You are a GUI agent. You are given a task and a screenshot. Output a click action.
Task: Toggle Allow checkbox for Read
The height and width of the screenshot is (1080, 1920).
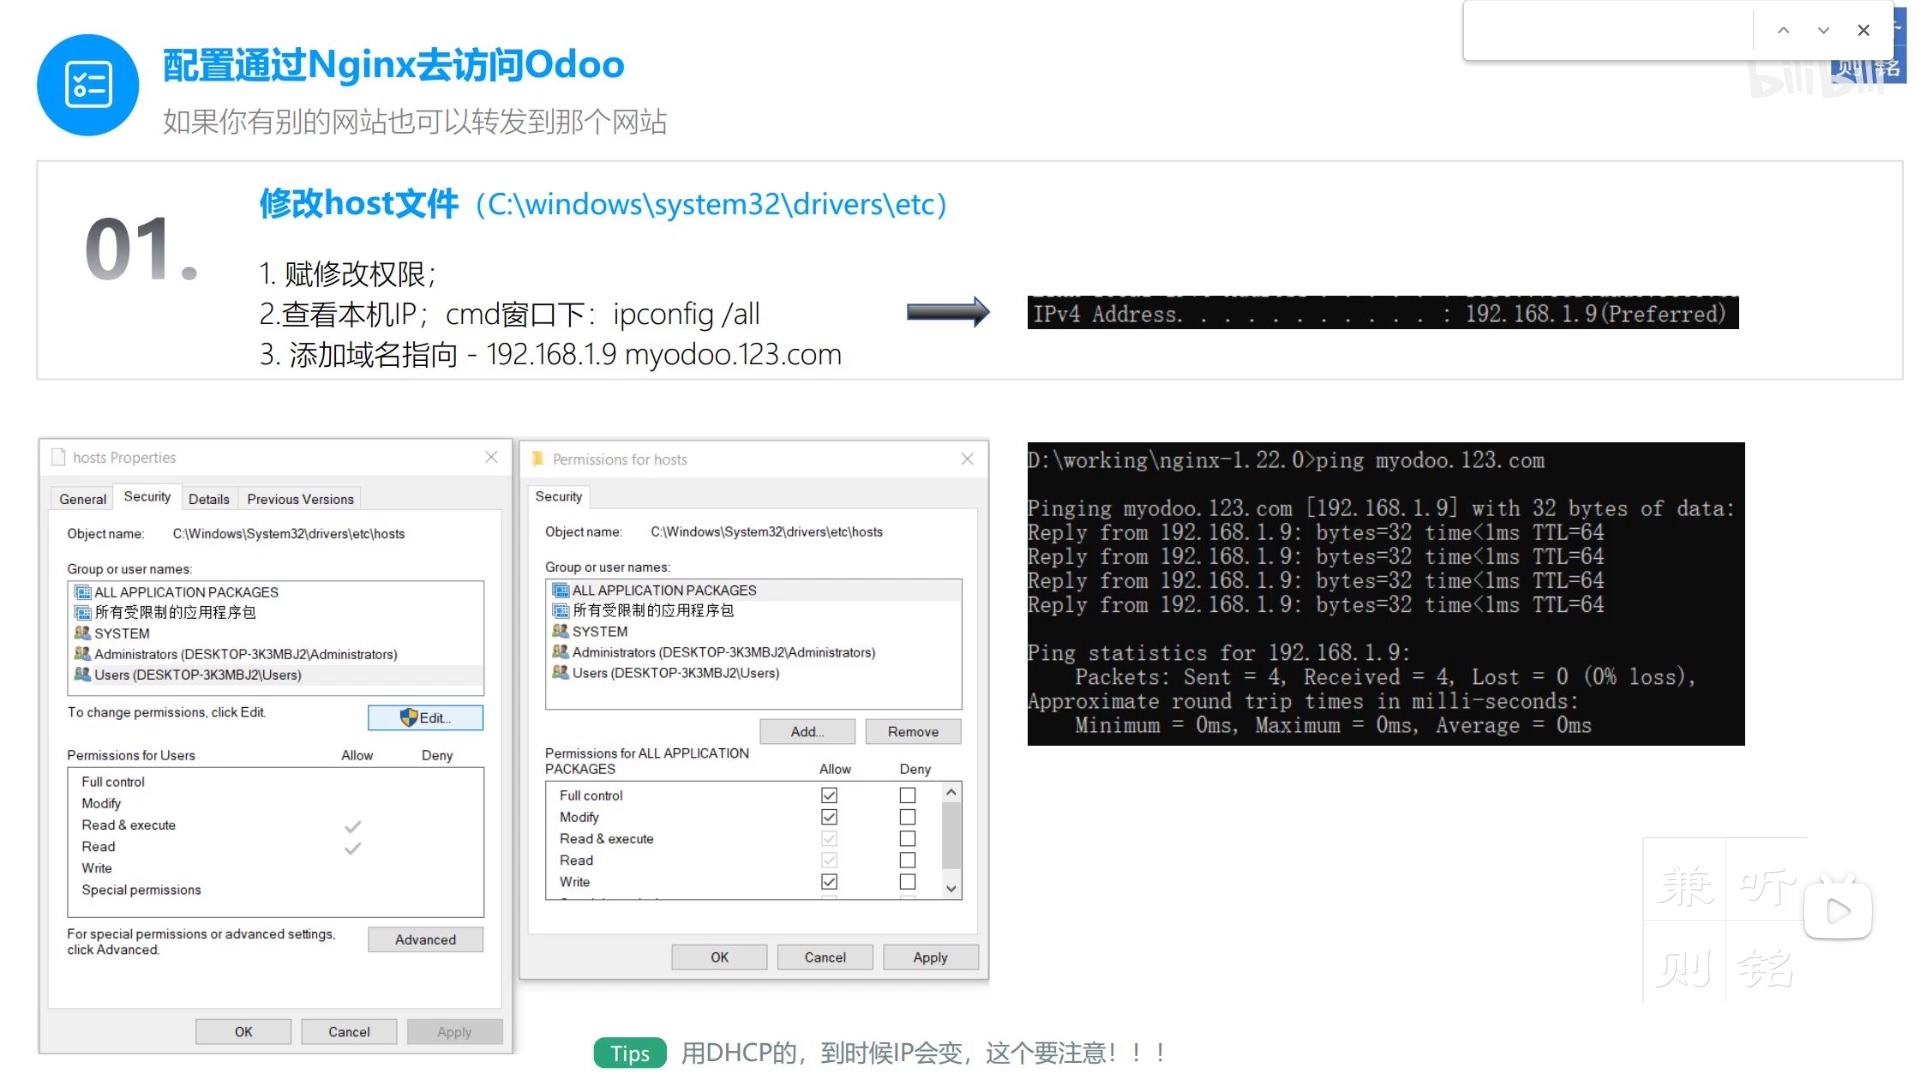829,860
